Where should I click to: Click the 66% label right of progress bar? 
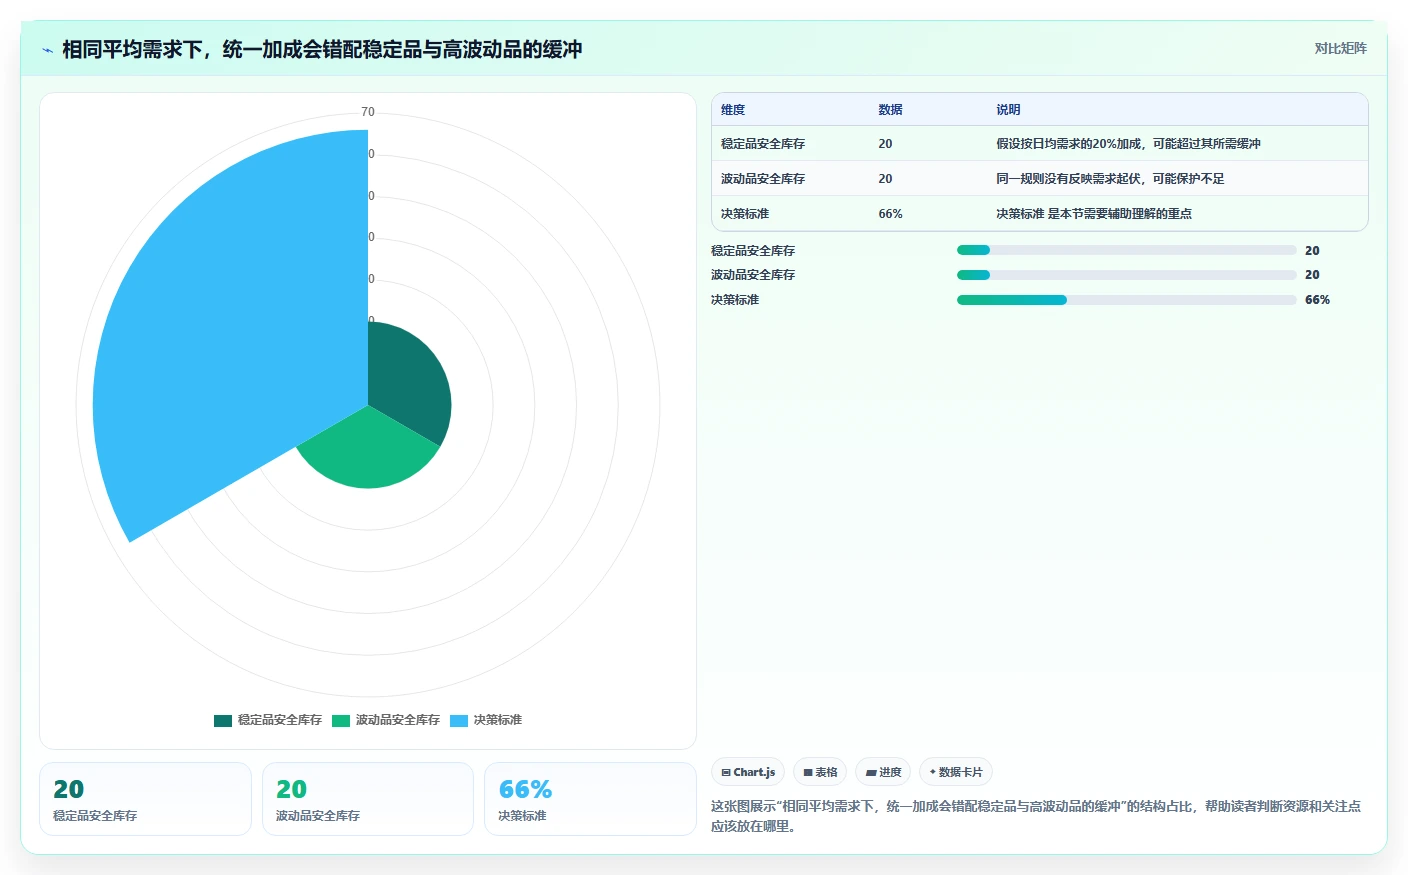[1317, 300]
